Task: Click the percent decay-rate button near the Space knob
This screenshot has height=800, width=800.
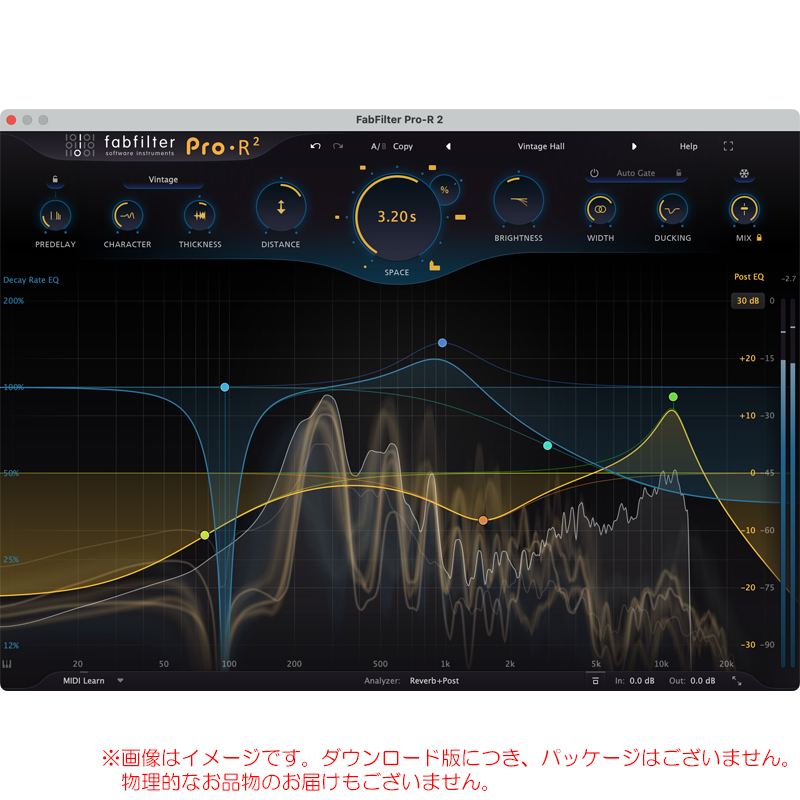Action: coord(444,190)
